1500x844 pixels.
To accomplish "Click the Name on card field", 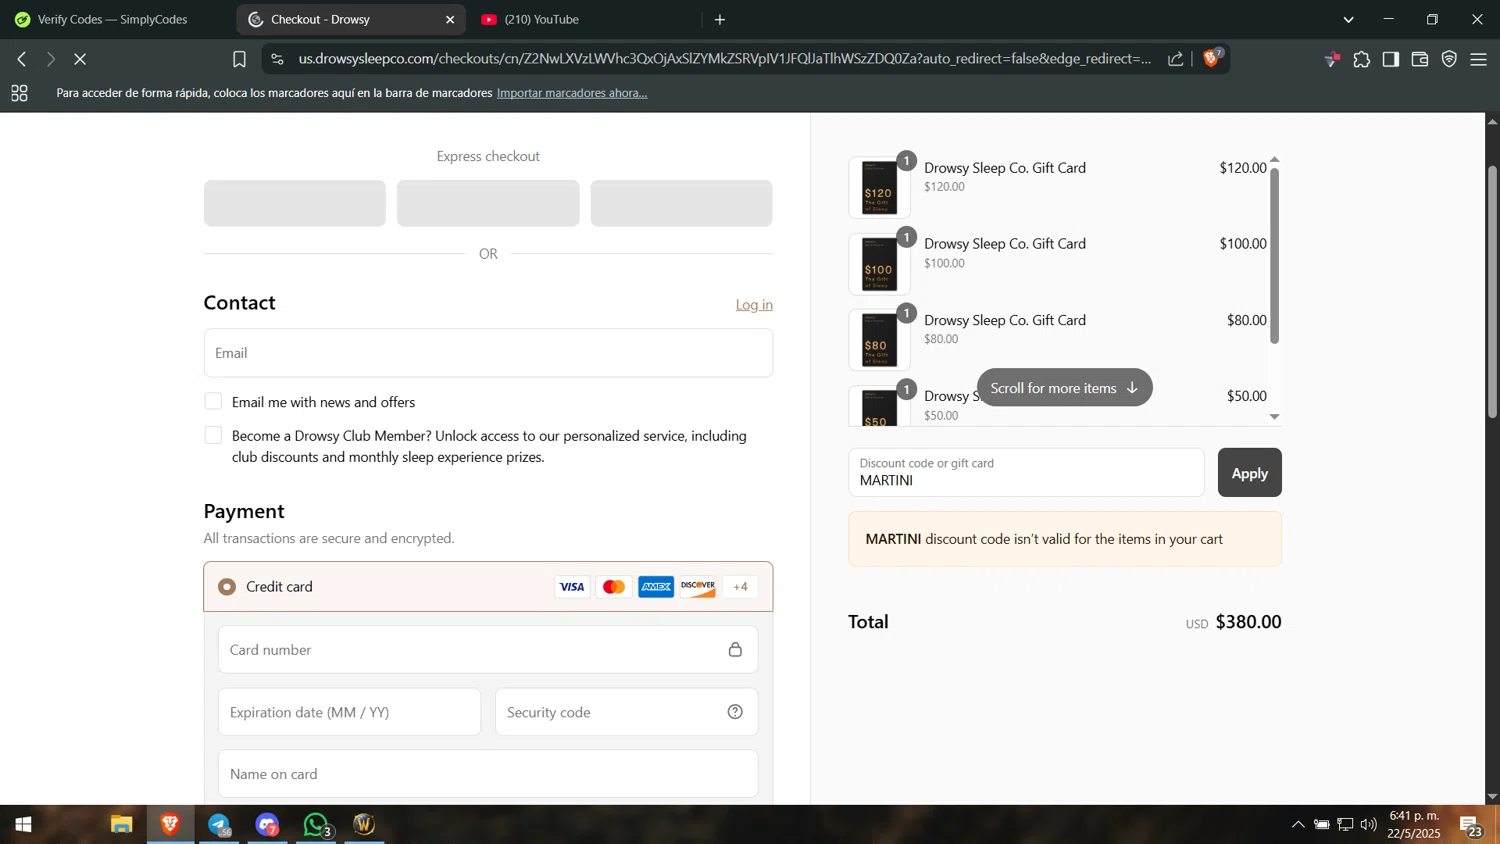I will pyautogui.click(x=488, y=774).
